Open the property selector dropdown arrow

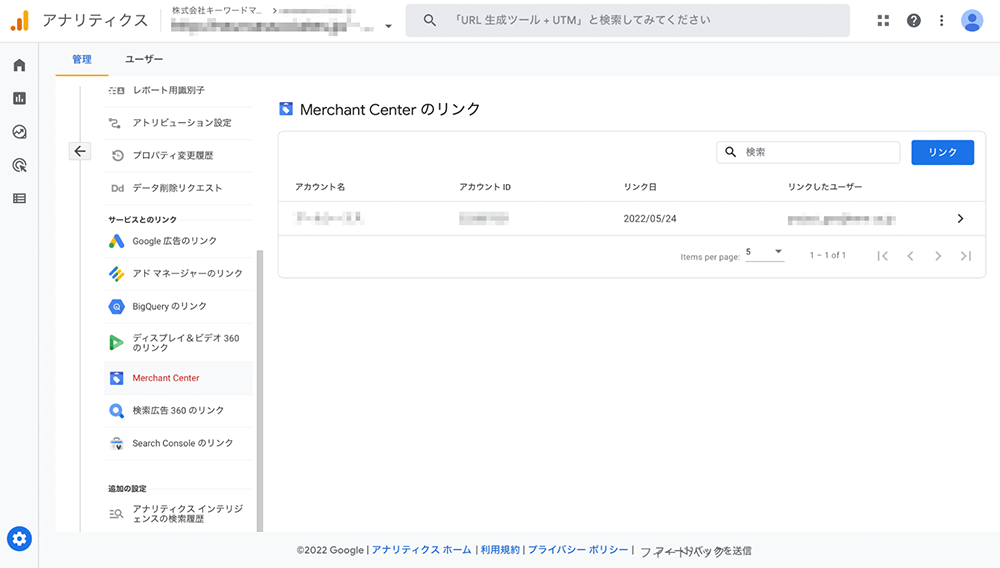pyautogui.click(x=388, y=26)
